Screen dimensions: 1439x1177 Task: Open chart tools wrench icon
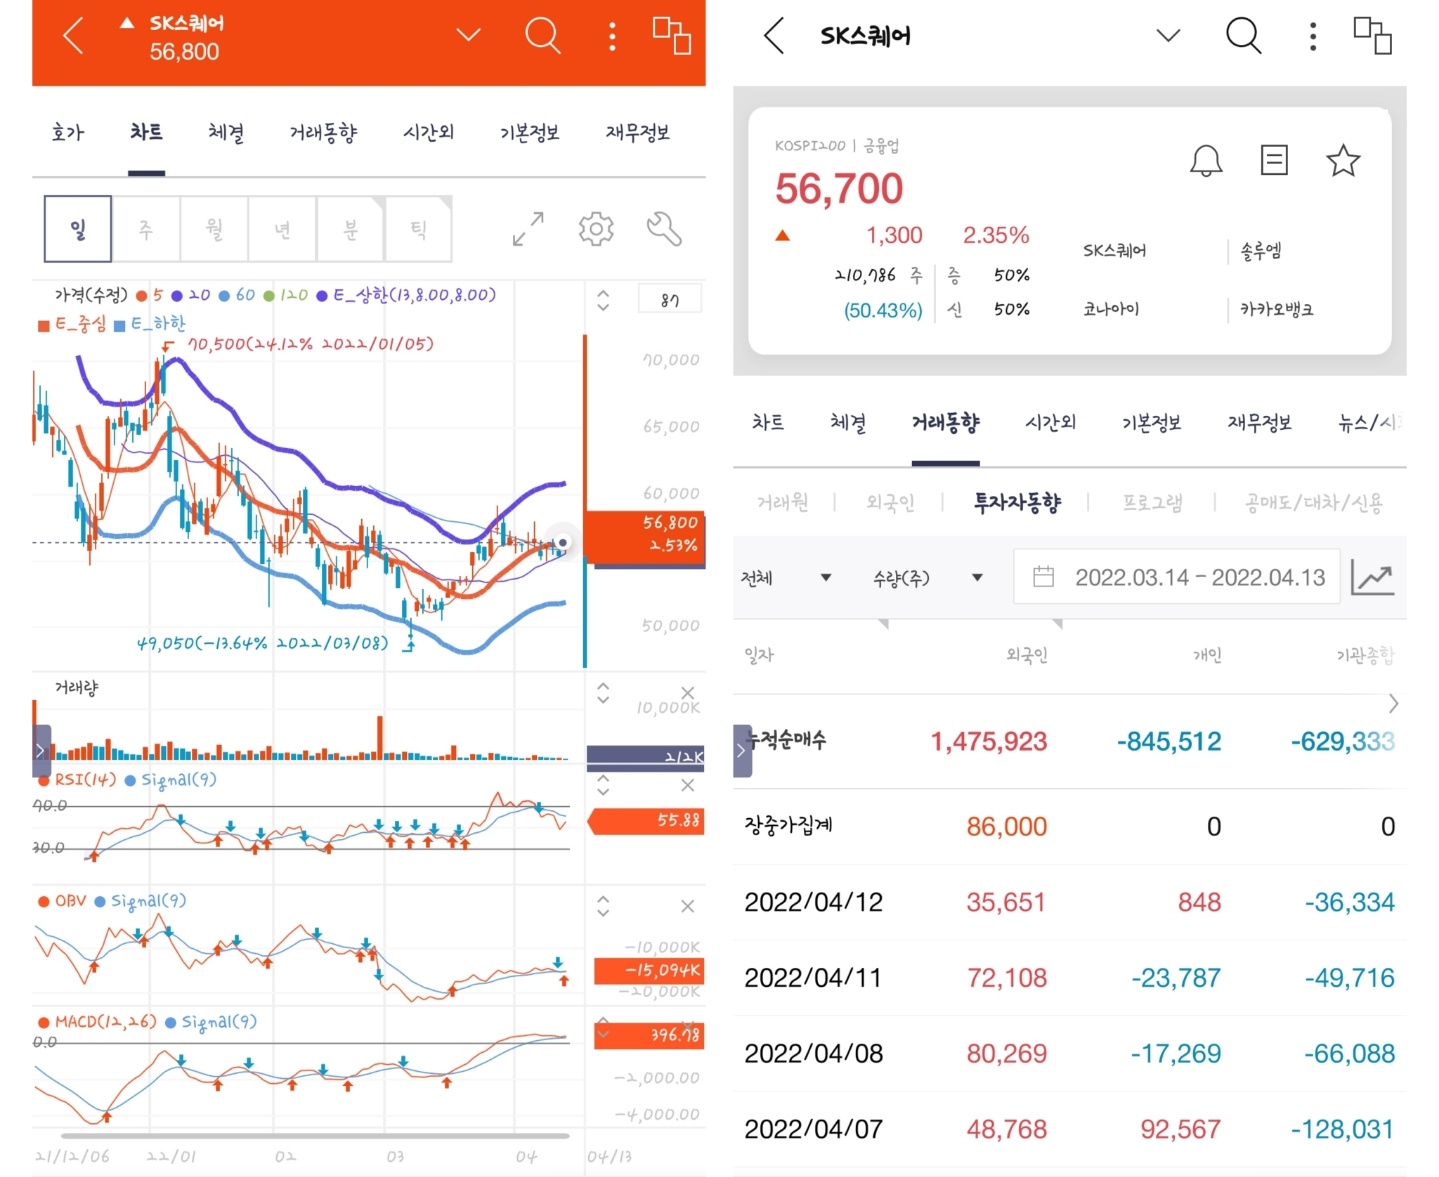664,229
